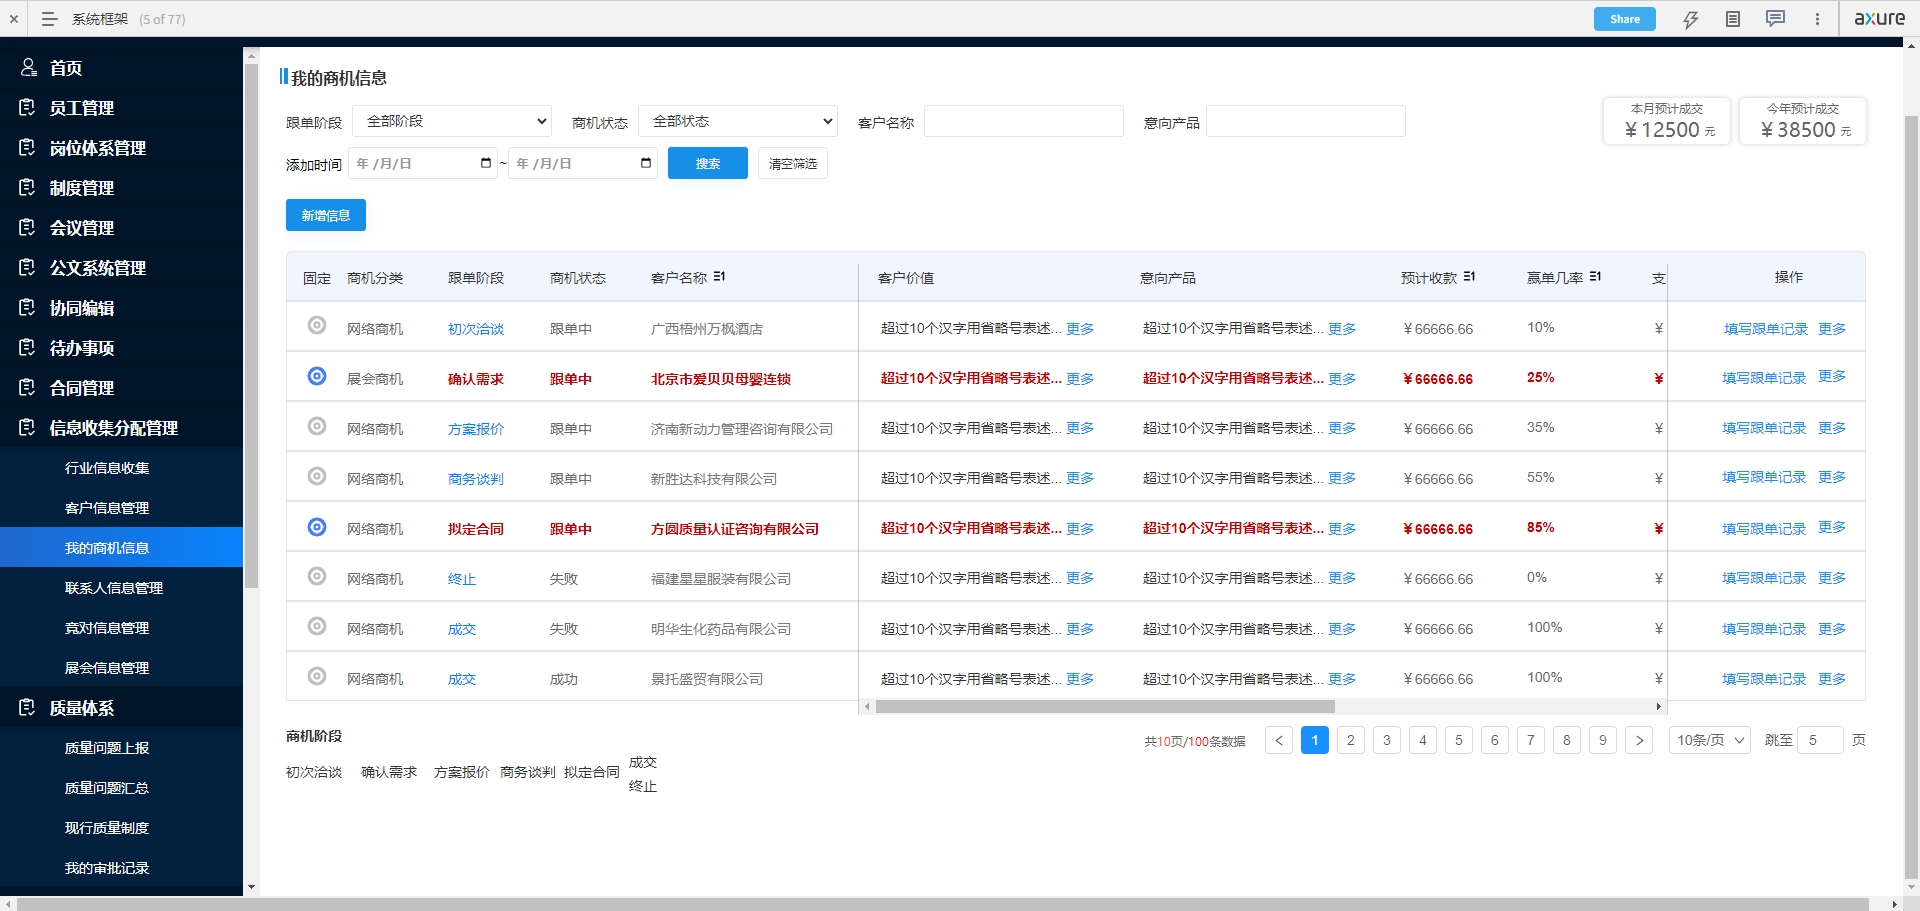Viewport: 1920px width, 911px height.
Task: Click the icon beside 制度管理
Action: [x=28, y=187]
